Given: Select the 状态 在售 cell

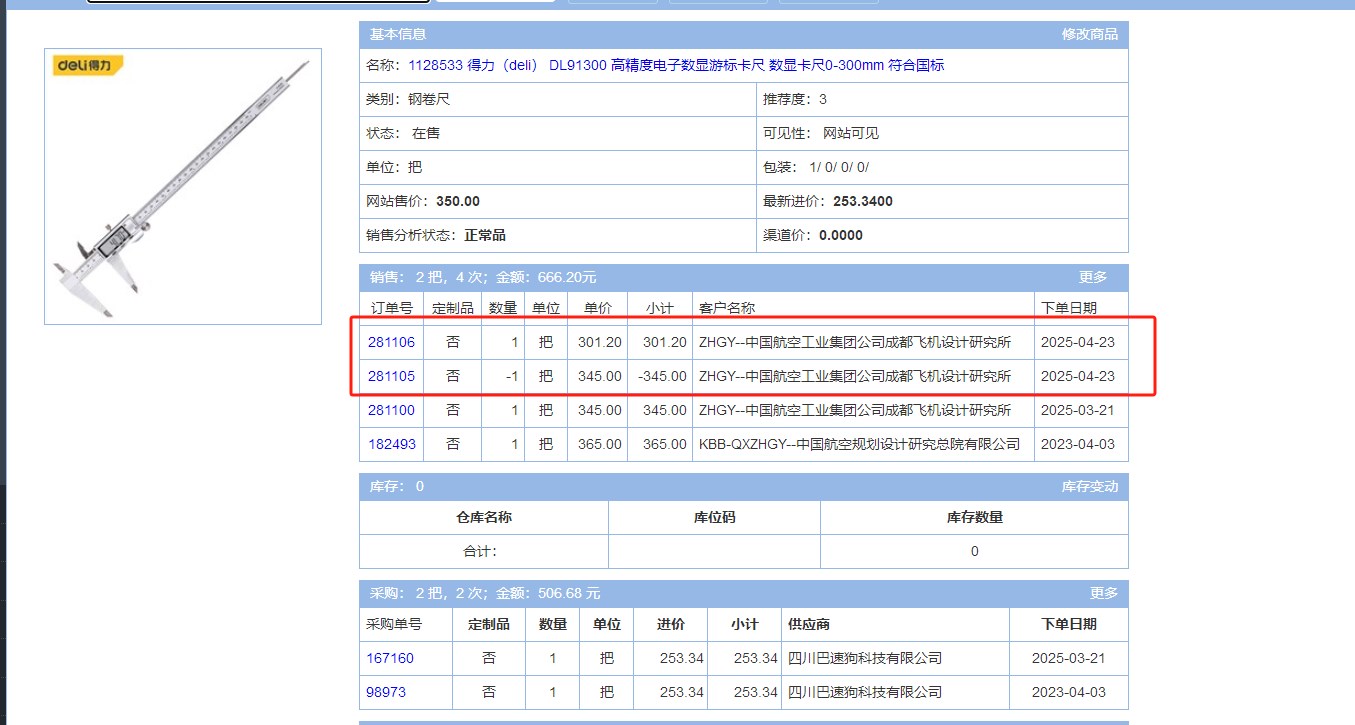Looking at the screenshot, I should (558, 133).
